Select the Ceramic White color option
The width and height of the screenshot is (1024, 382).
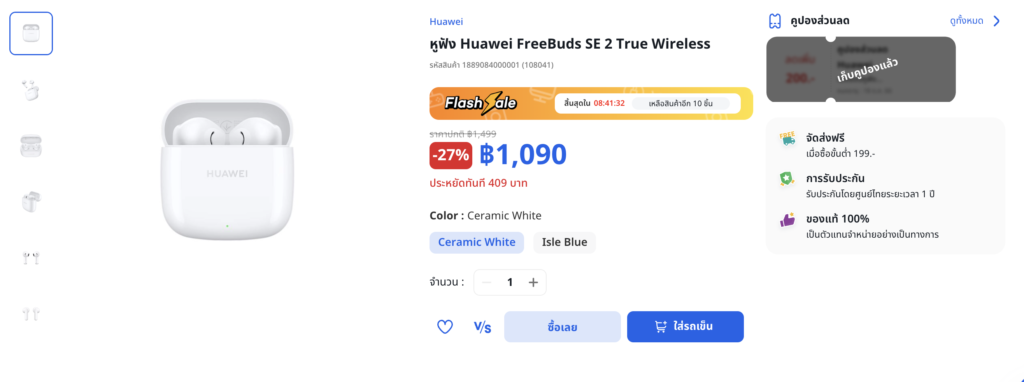(x=477, y=242)
